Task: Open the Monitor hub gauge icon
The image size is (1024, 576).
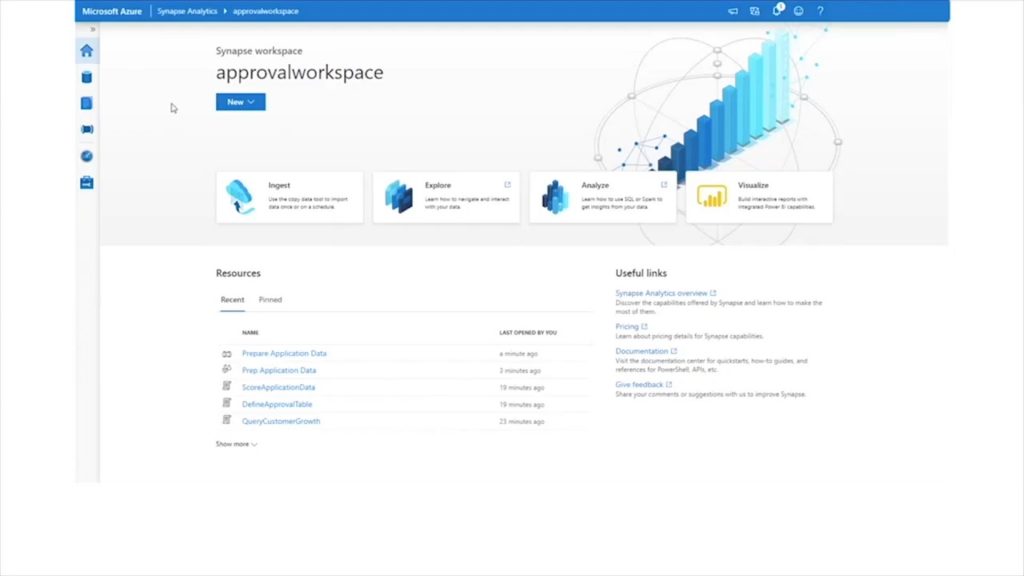Action: pyautogui.click(x=87, y=156)
